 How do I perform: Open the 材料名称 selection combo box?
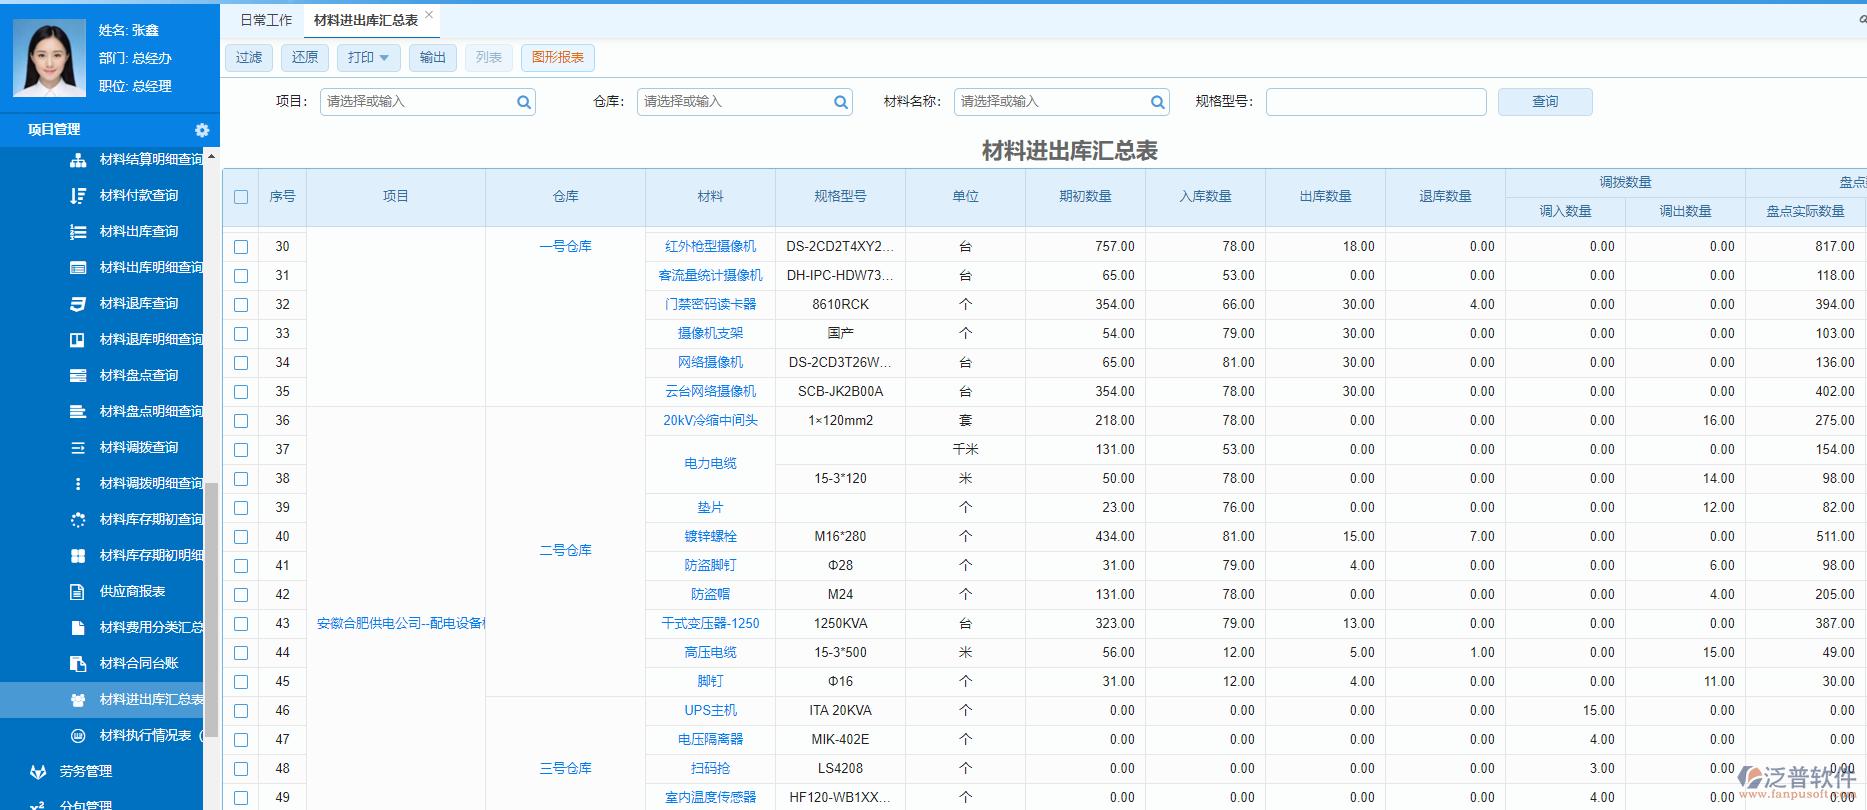click(1062, 102)
